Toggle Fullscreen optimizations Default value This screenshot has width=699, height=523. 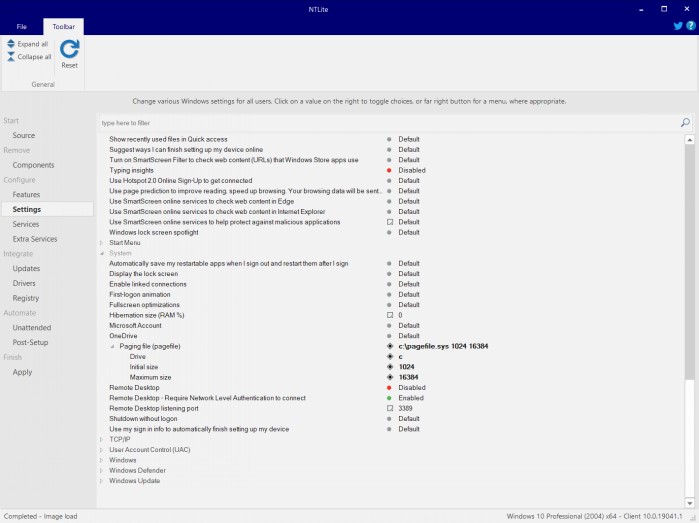pos(409,305)
